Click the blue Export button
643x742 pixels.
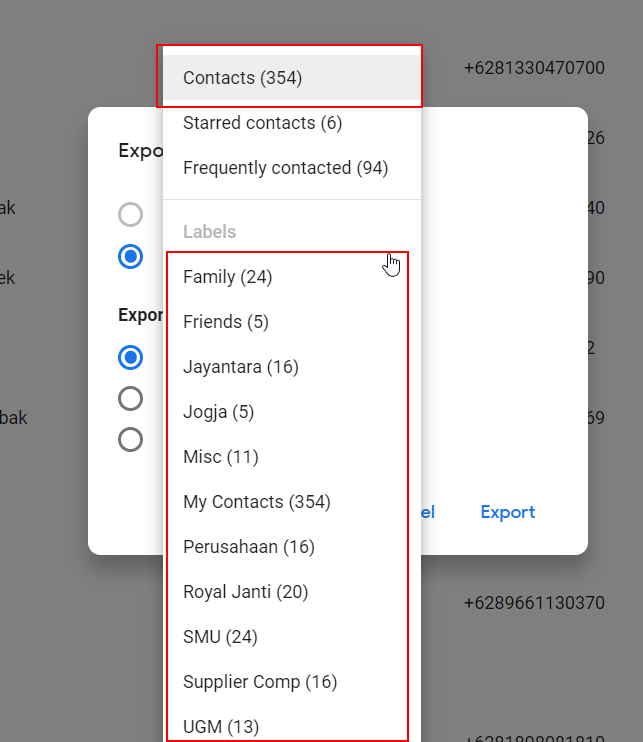coord(508,512)
